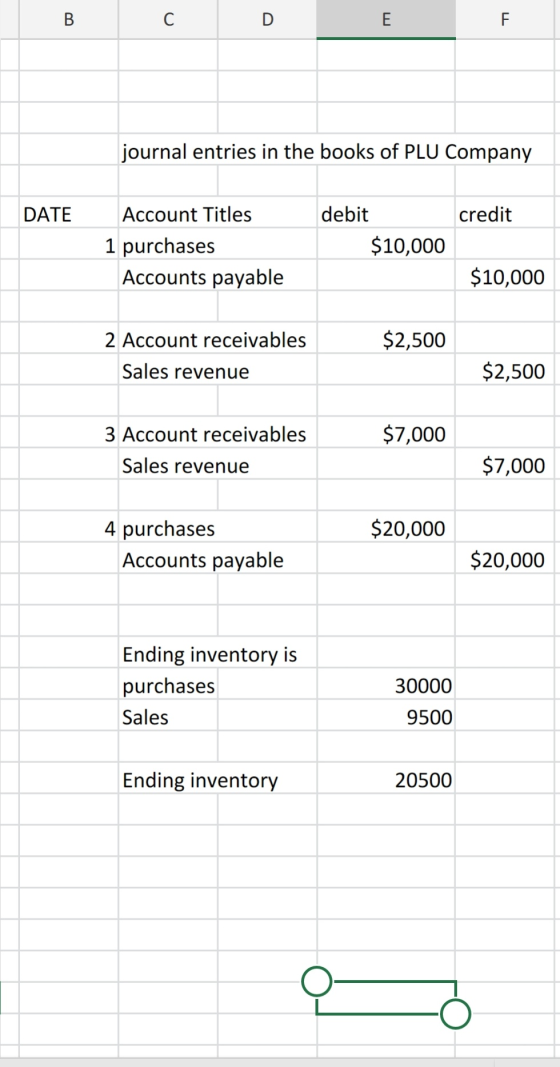The image size is (560, 1067).
Task: Click the purchases cell of entry 4
Action: point(167,528)
